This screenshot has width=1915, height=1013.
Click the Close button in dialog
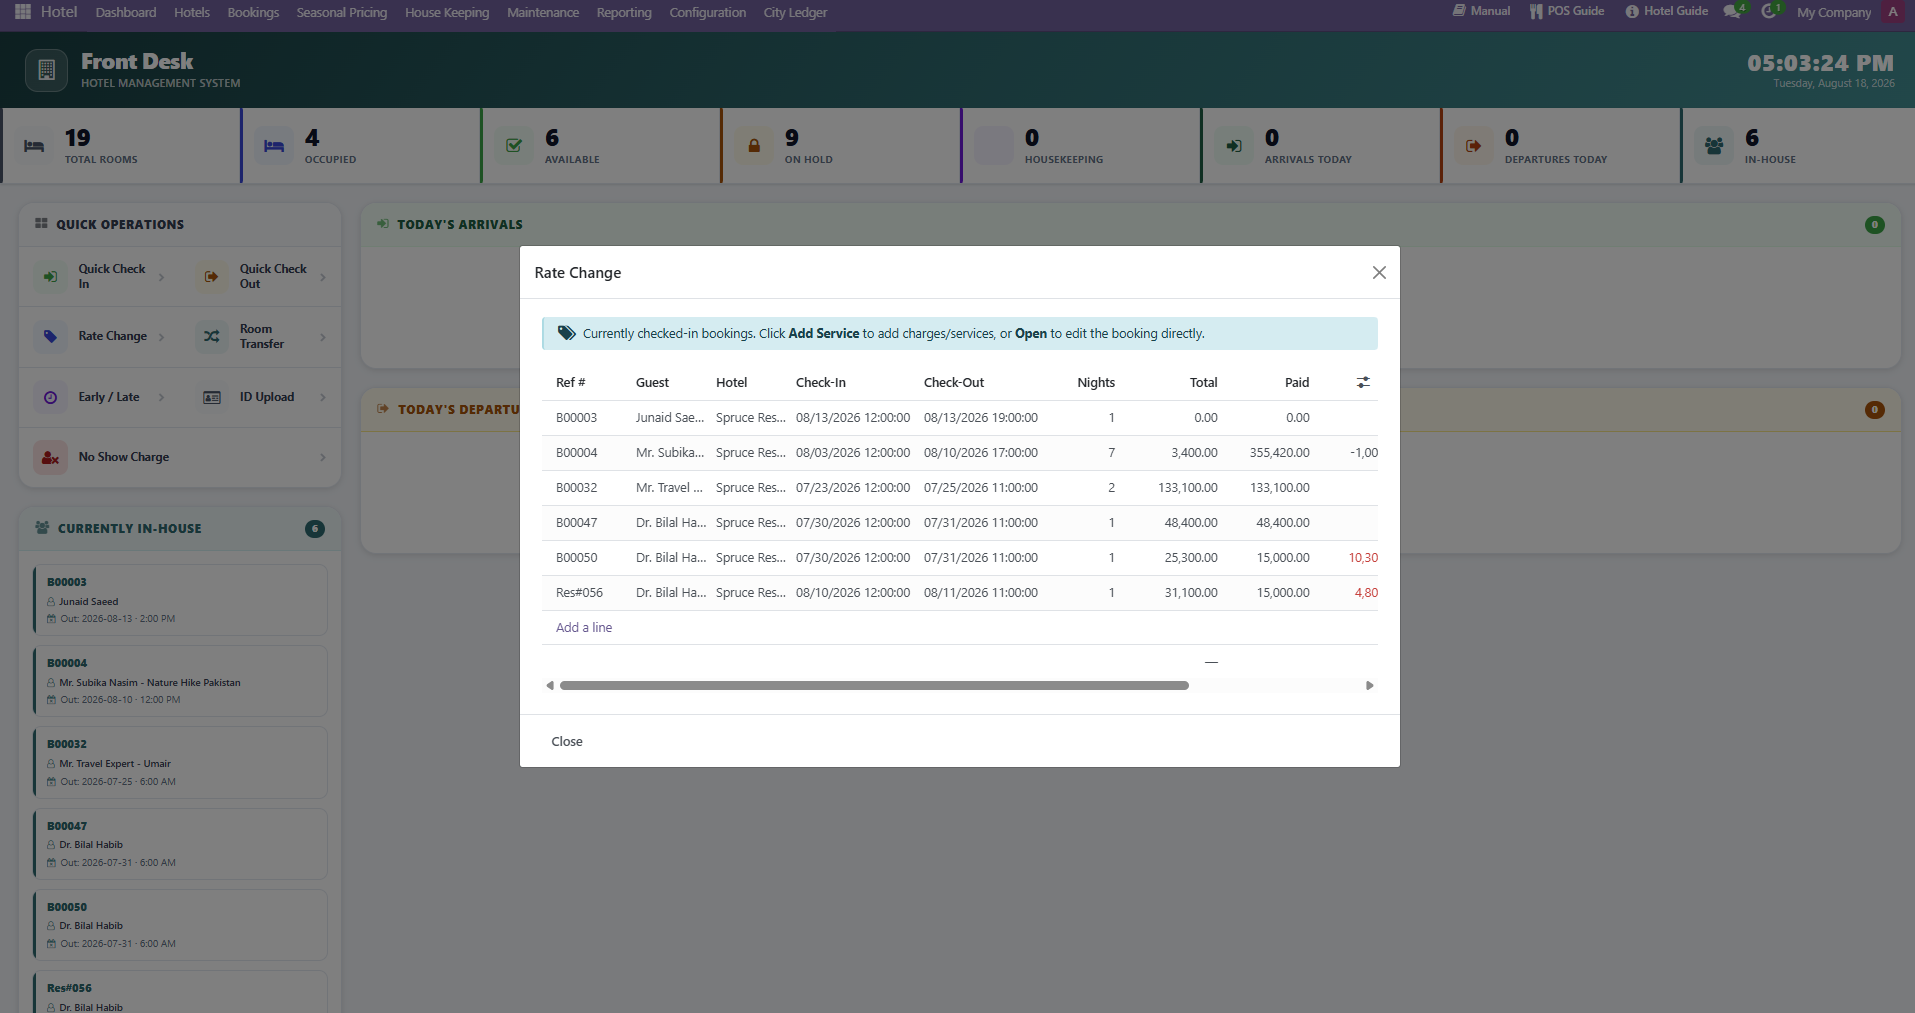coord(567,741)
